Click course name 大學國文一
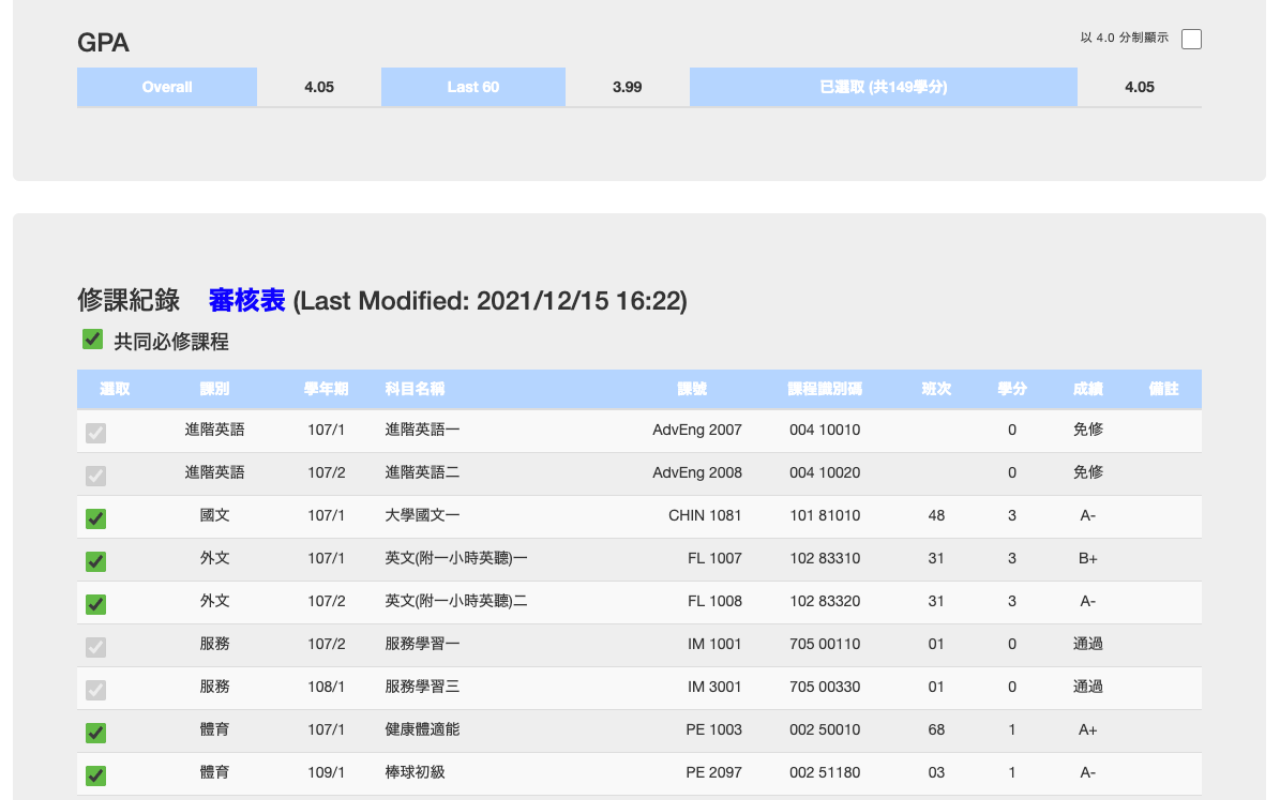Image resolution: width=1280 pixels, height=800 pixels. pyautogui.click(x=423, y=515)
